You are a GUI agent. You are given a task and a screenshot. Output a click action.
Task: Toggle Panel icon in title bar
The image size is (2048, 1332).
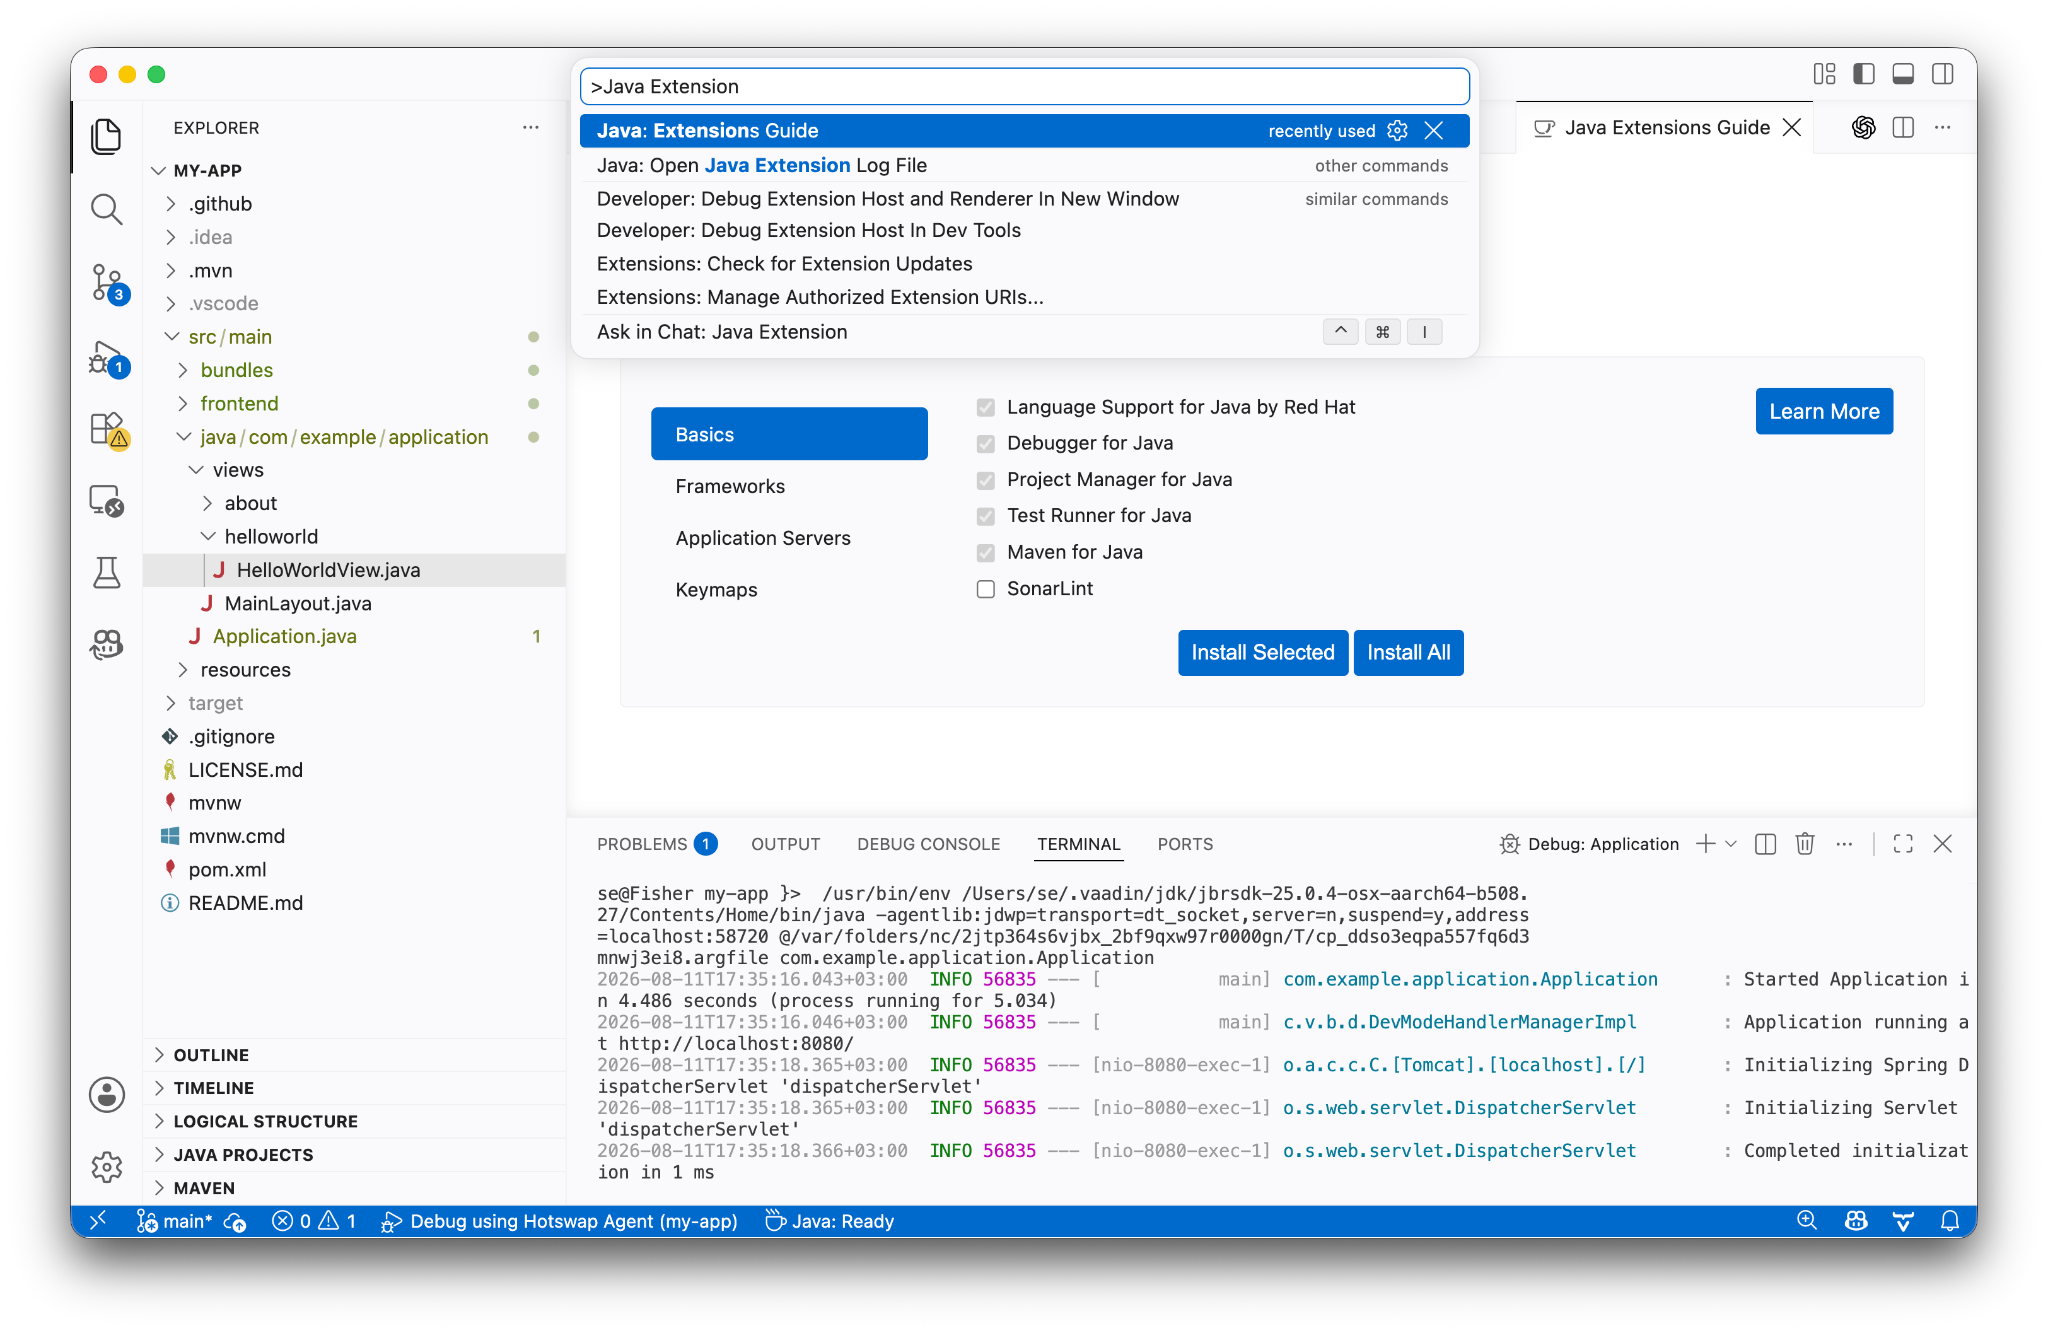click(1903, 74)
